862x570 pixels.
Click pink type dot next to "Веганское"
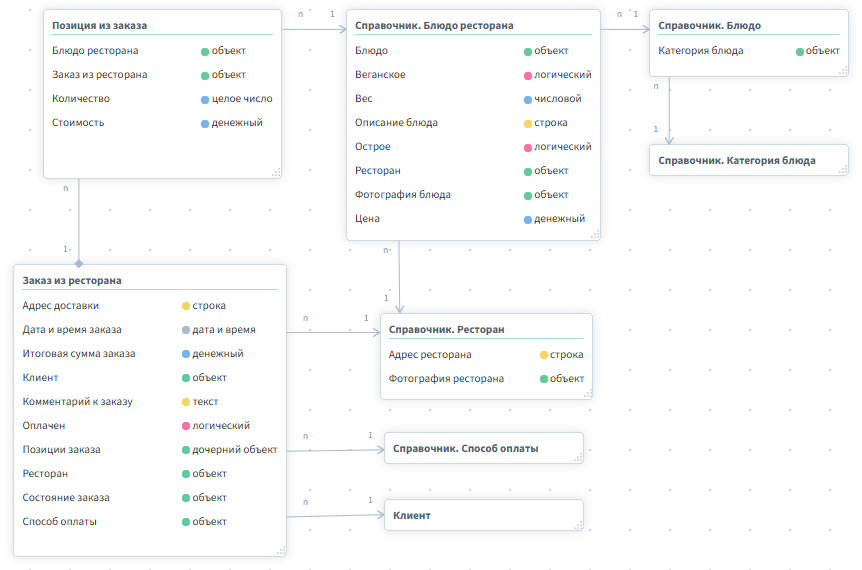tap(528, 75)
